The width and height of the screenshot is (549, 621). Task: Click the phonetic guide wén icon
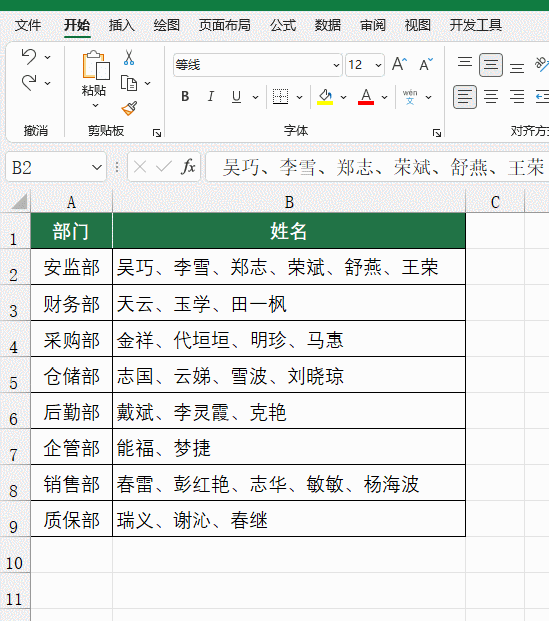tap(410, 97)
